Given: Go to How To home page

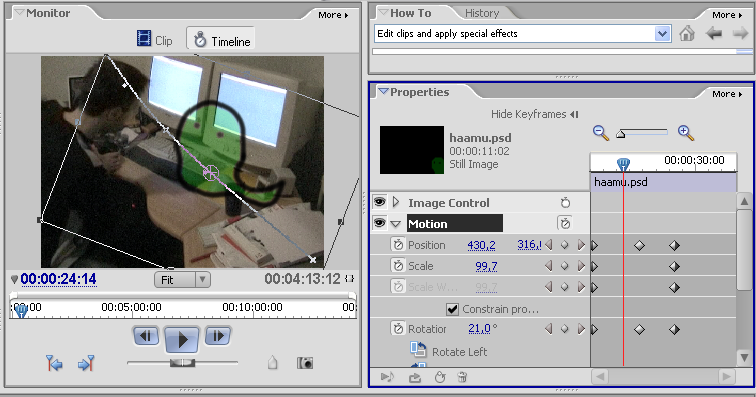Looking at the screenshot, I should [x=687, y=33].
